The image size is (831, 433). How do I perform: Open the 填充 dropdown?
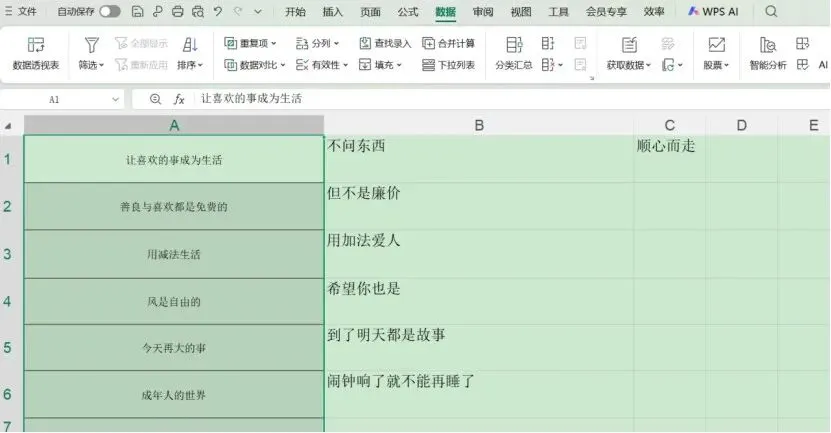pyautogui.click(x=381, y=65)
